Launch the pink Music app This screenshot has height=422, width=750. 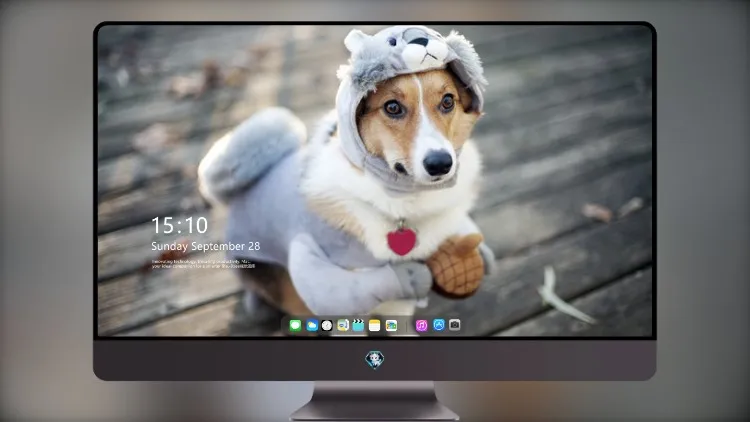421,326
